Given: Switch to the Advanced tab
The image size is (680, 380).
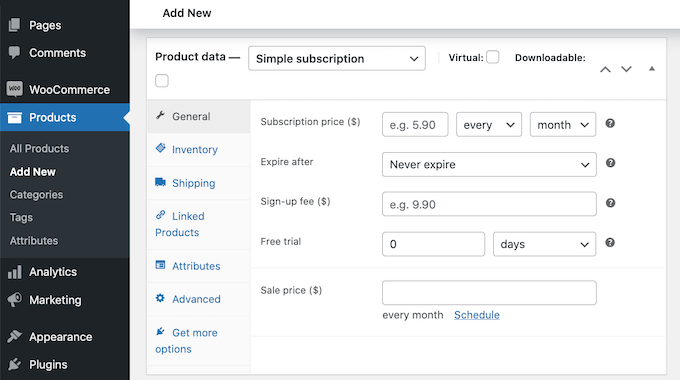Looking at the screenshot, I should pos(199,299).
